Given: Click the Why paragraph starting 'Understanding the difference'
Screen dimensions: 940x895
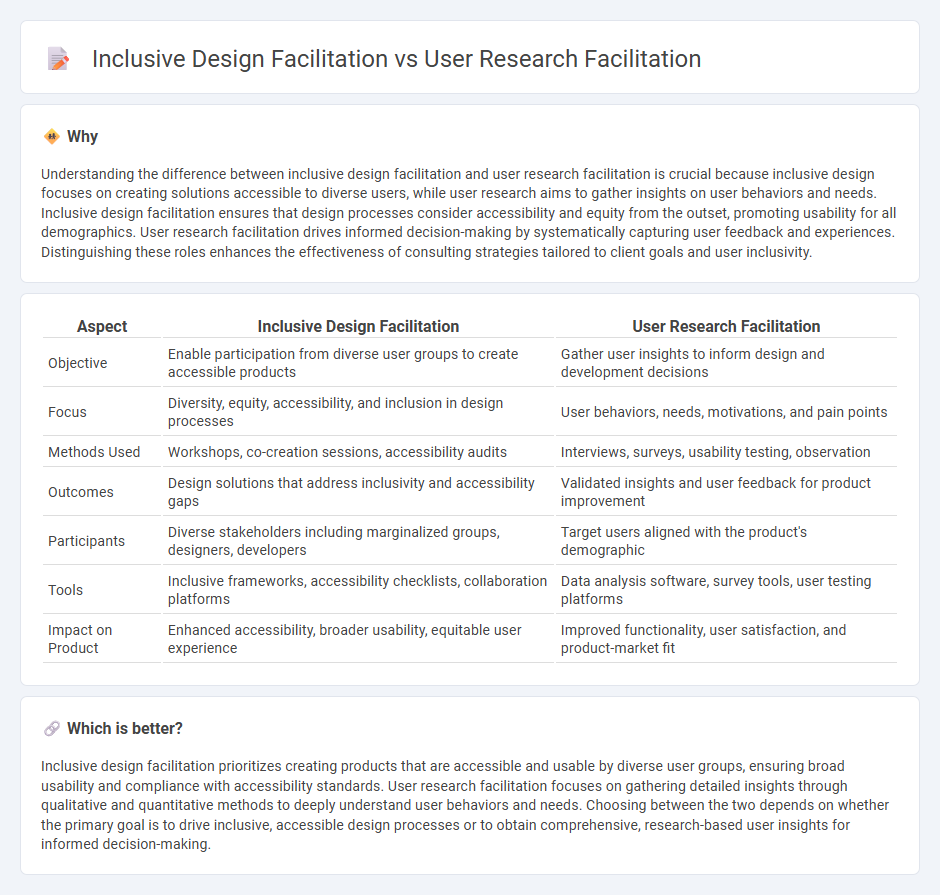Looking at the screenshot, I should (x=469, y=213).
